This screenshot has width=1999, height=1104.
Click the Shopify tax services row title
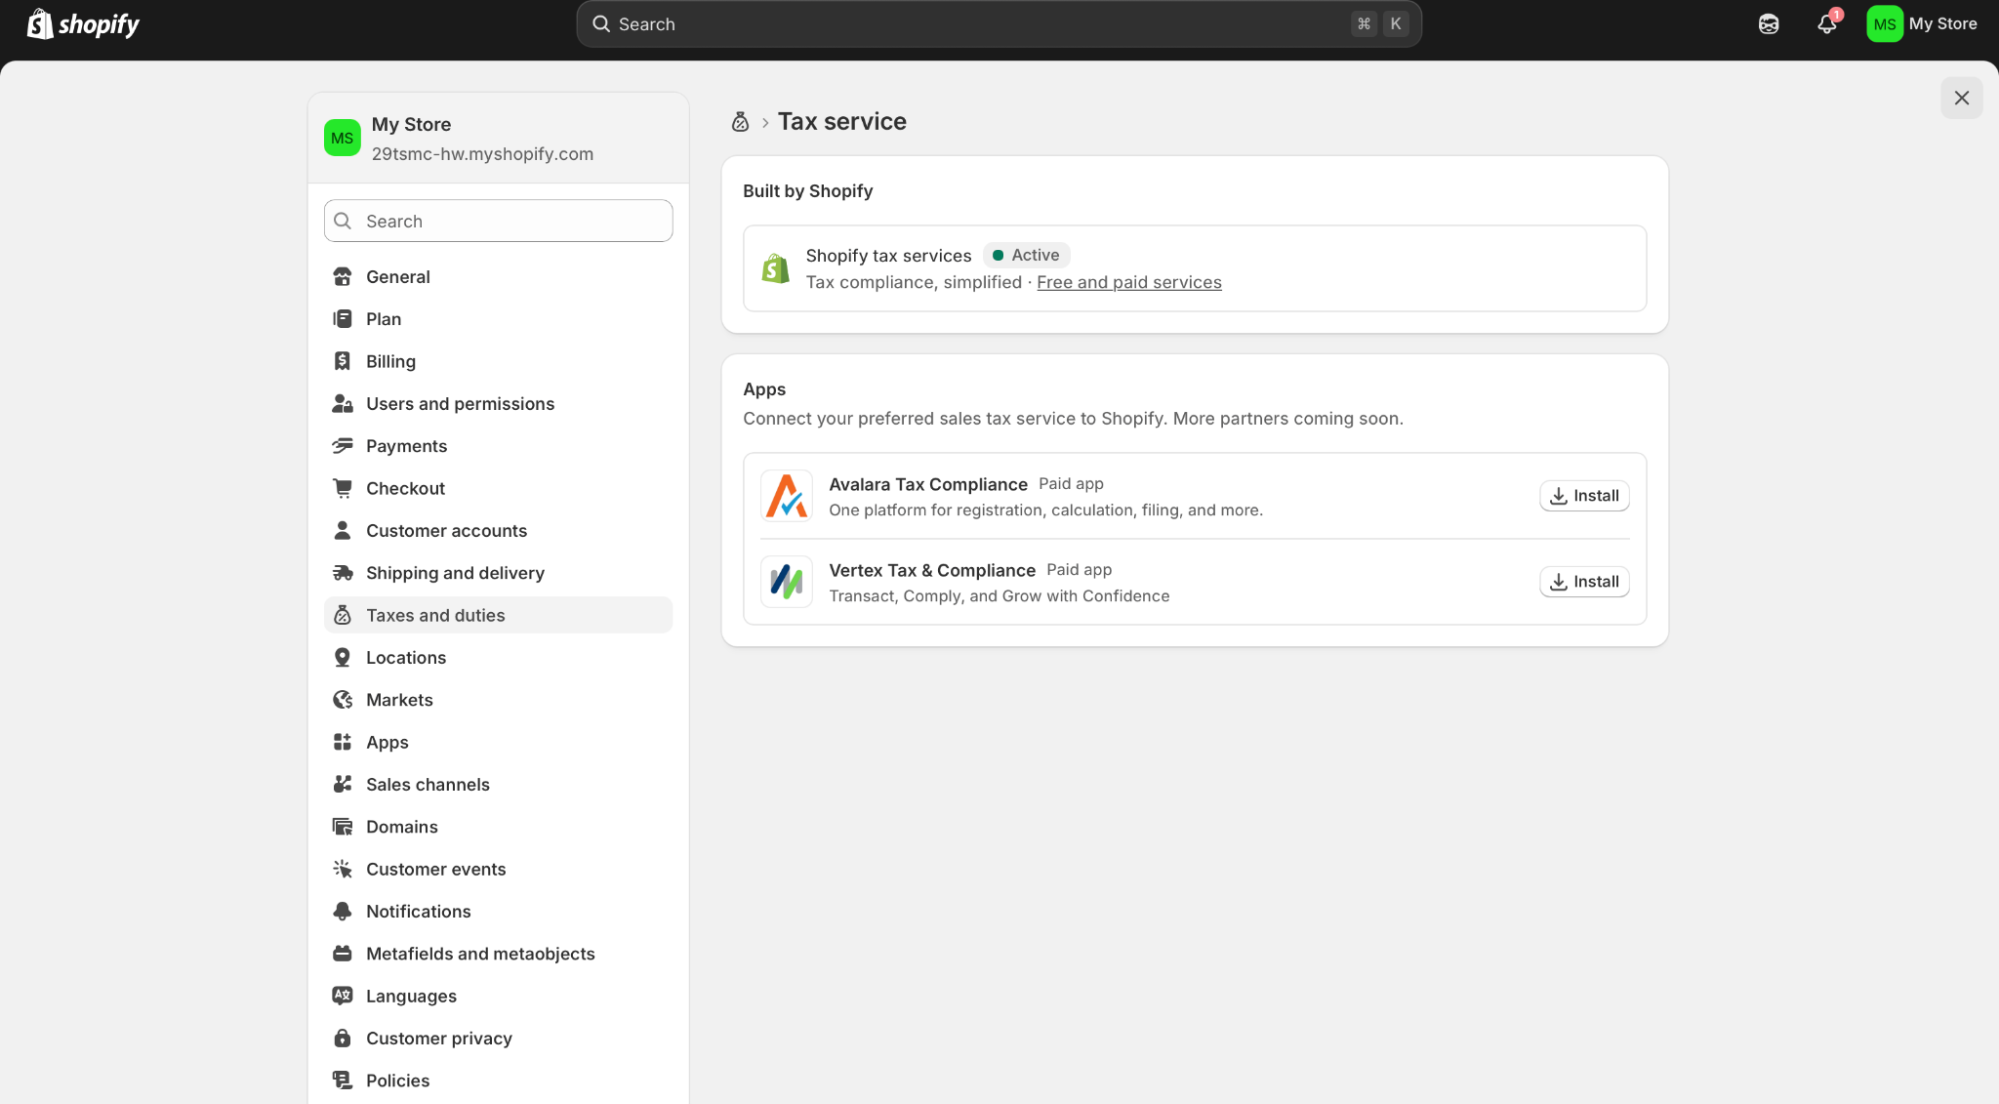pyautogui.click(x=888, y=256)
